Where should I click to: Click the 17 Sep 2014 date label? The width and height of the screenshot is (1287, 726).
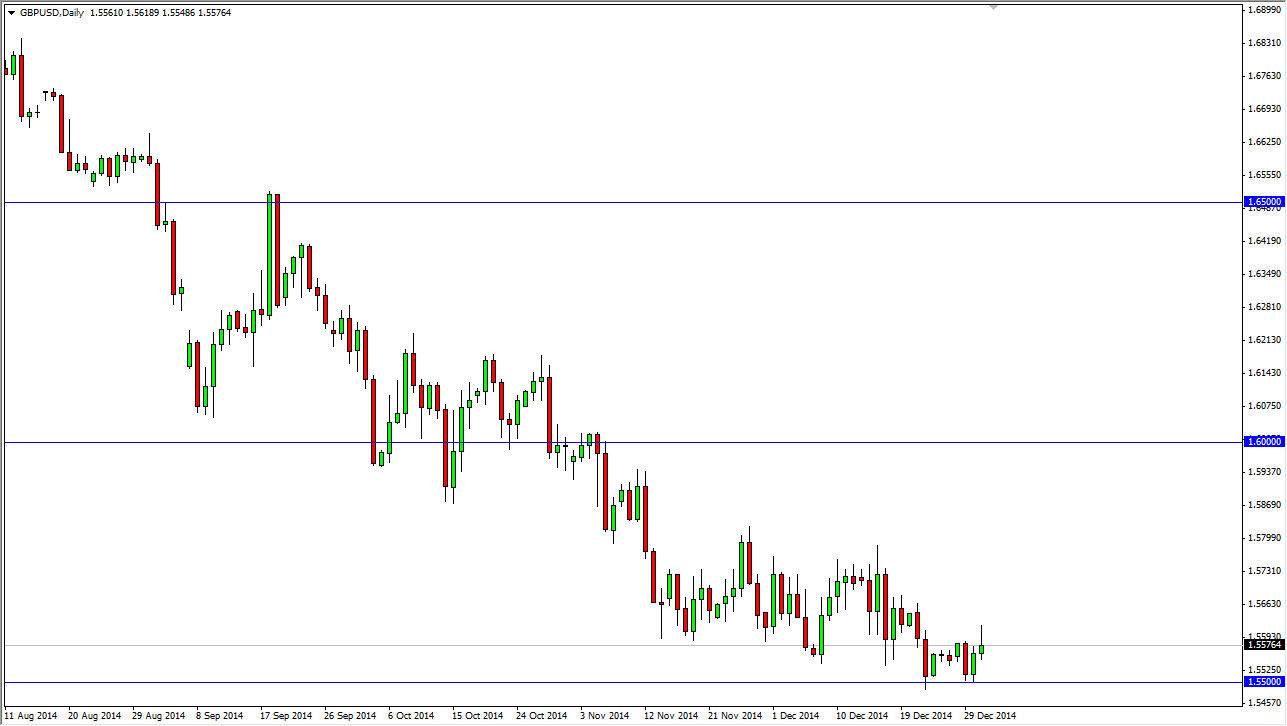coord(286,716)
